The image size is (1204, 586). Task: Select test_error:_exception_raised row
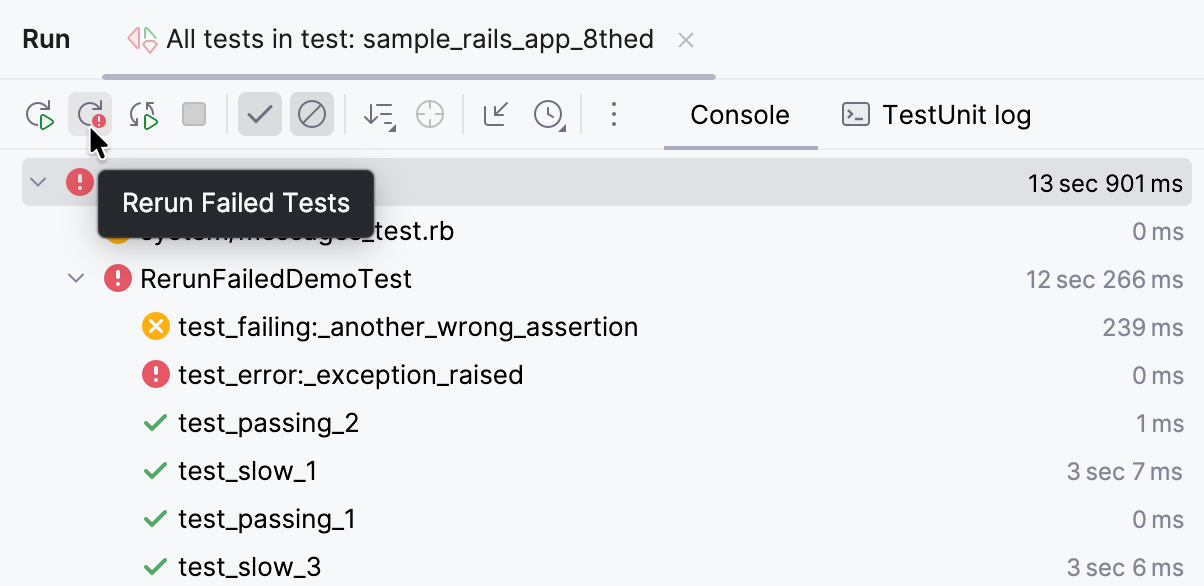point(607,375)
